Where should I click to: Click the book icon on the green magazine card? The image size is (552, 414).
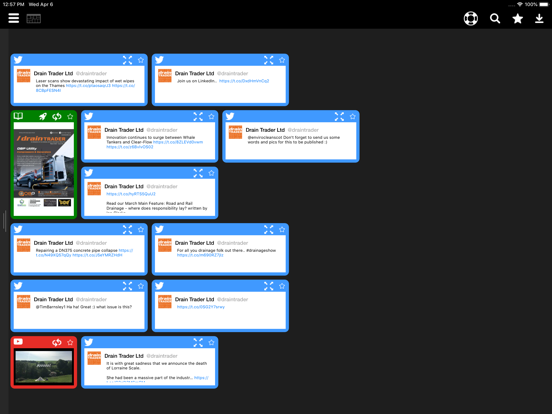coord(18,116)
